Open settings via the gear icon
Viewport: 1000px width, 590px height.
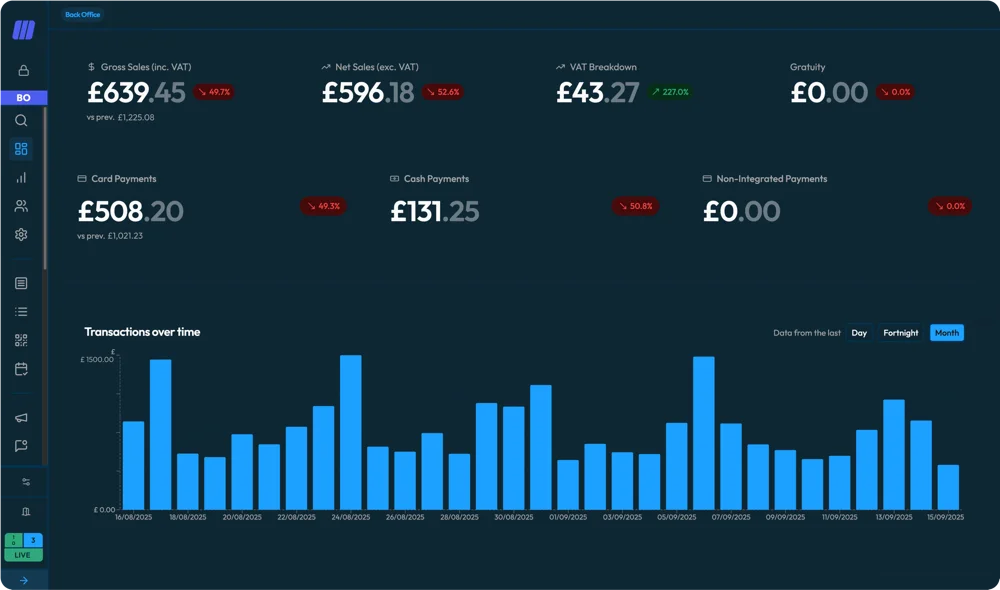pyautogui.click(x=22, y=234)
